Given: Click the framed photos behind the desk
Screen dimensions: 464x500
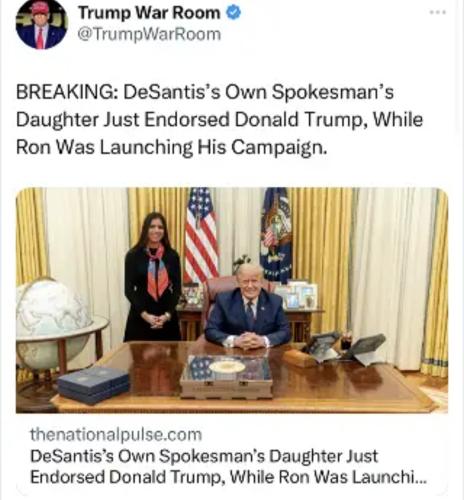Looking at the screenshot, I should (x=297, y=295).
